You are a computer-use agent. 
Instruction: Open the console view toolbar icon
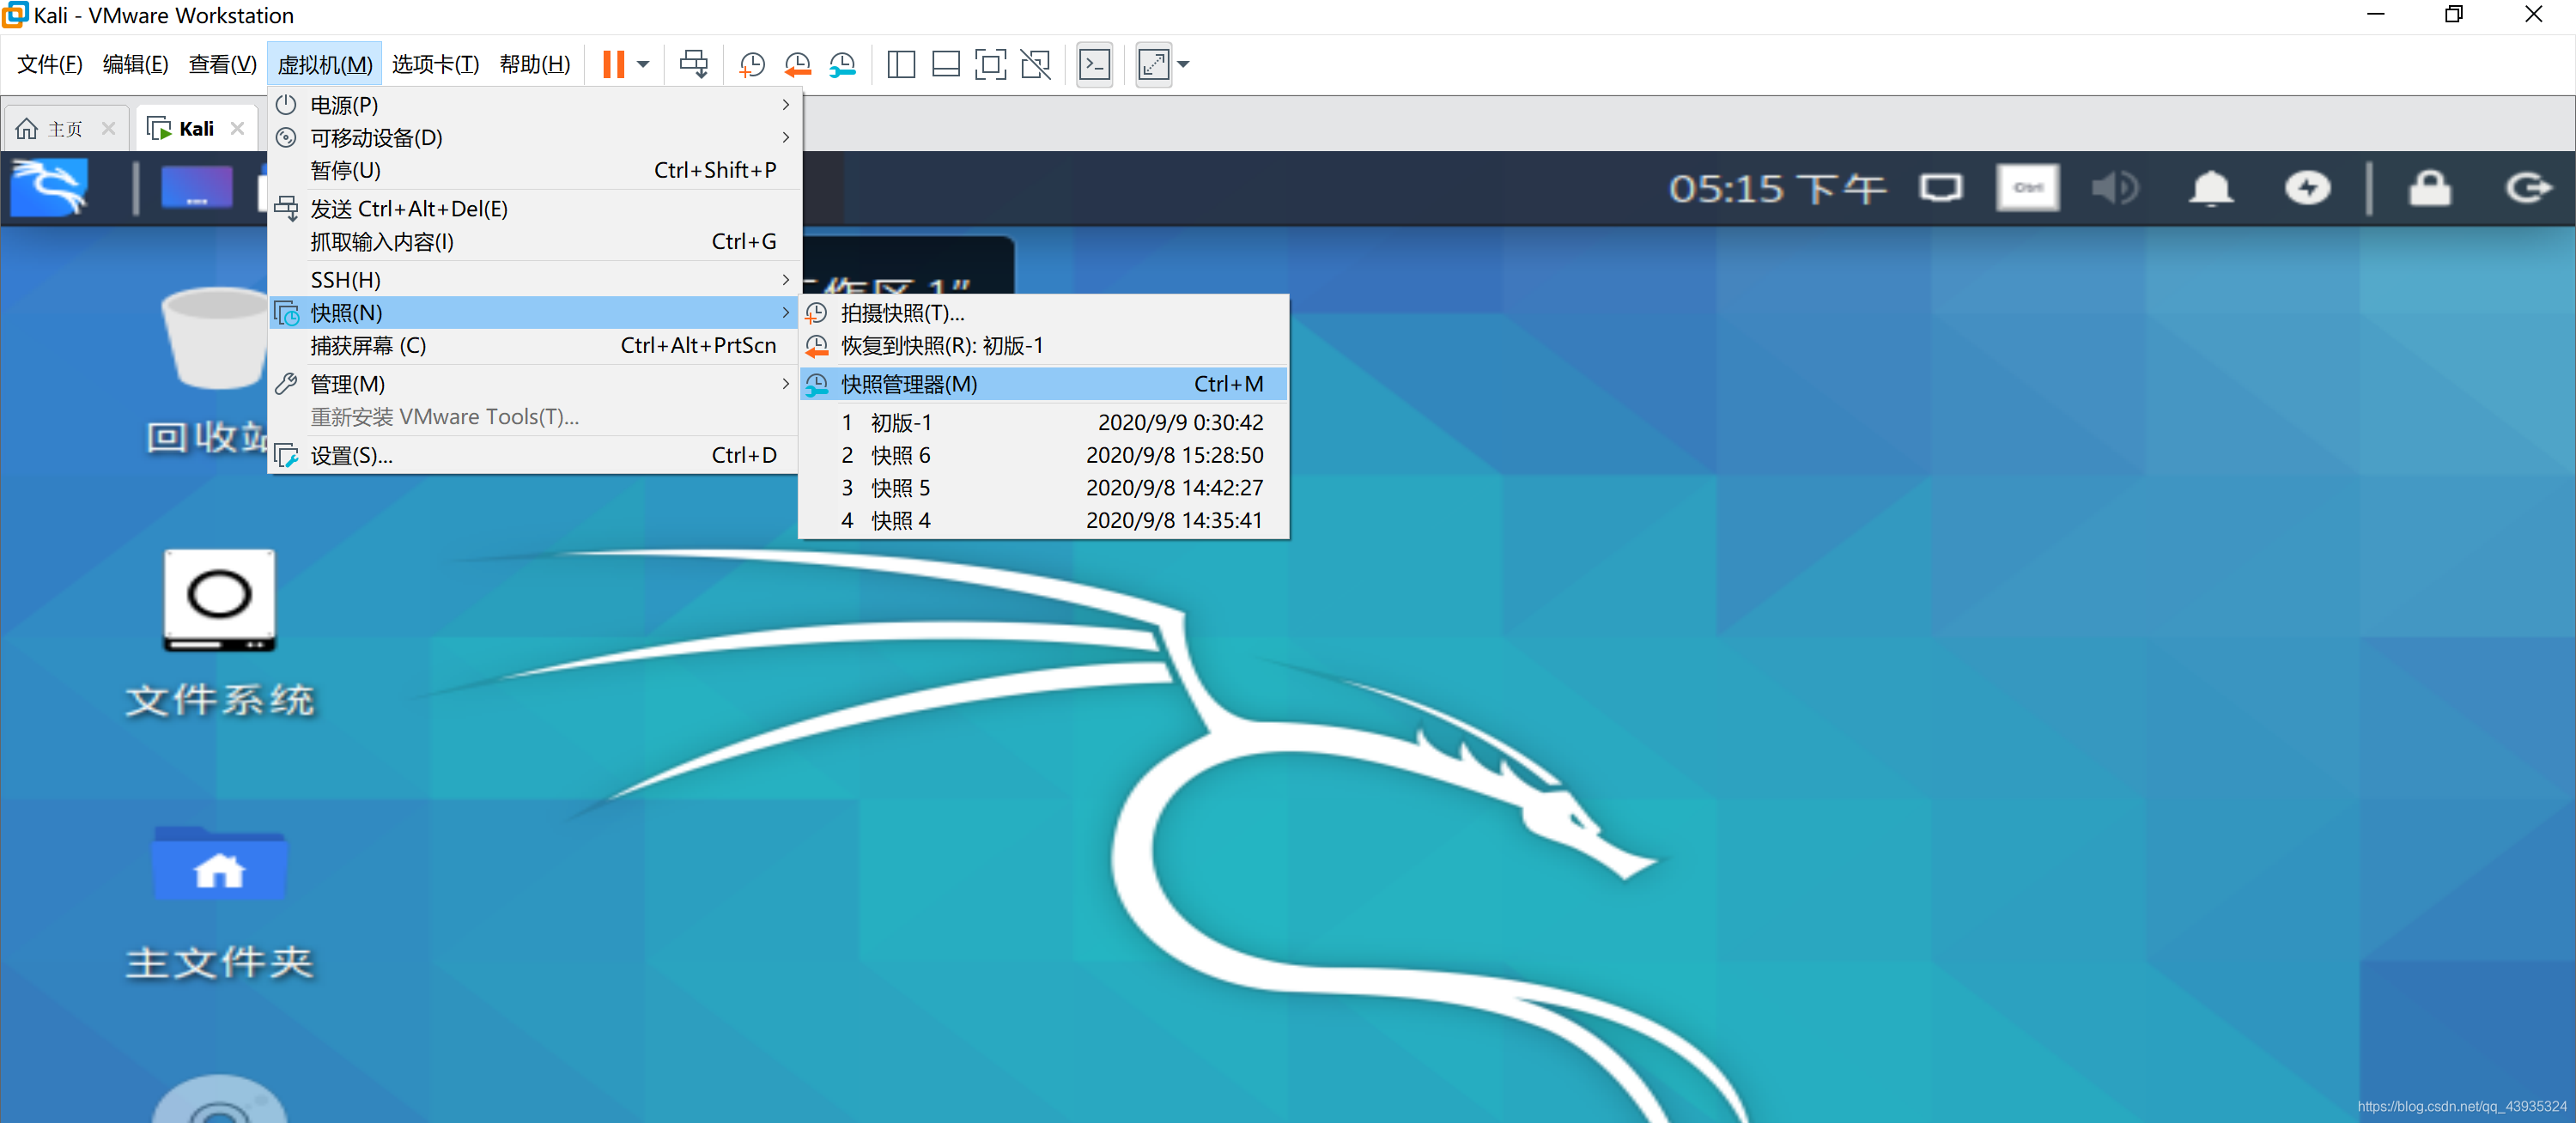1095,65
